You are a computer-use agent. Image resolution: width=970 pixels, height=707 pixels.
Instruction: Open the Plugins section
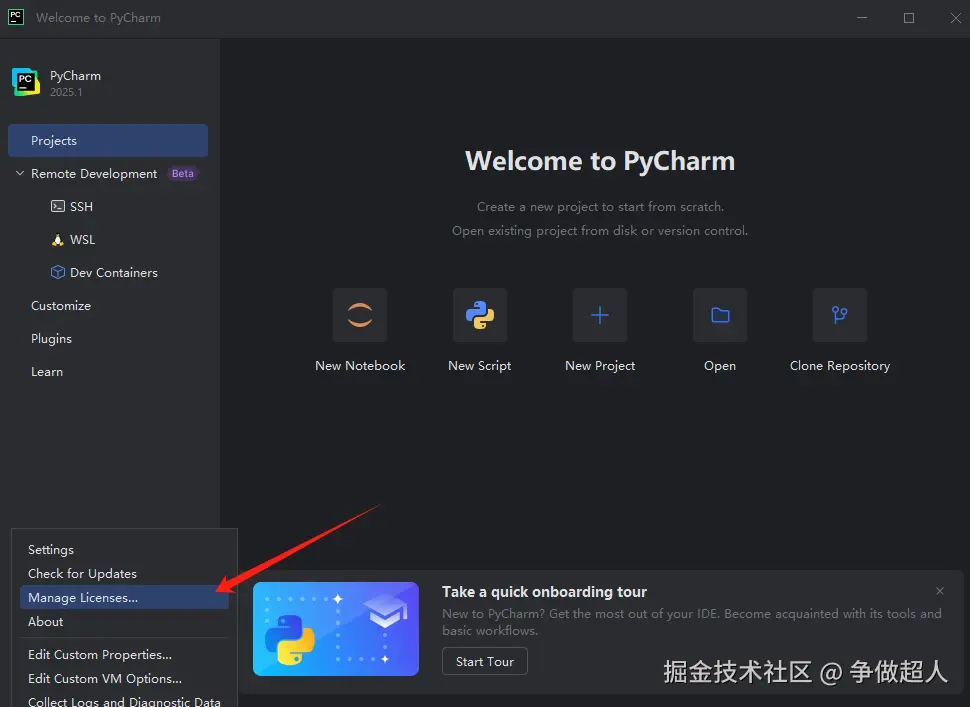tap(51, 338)
